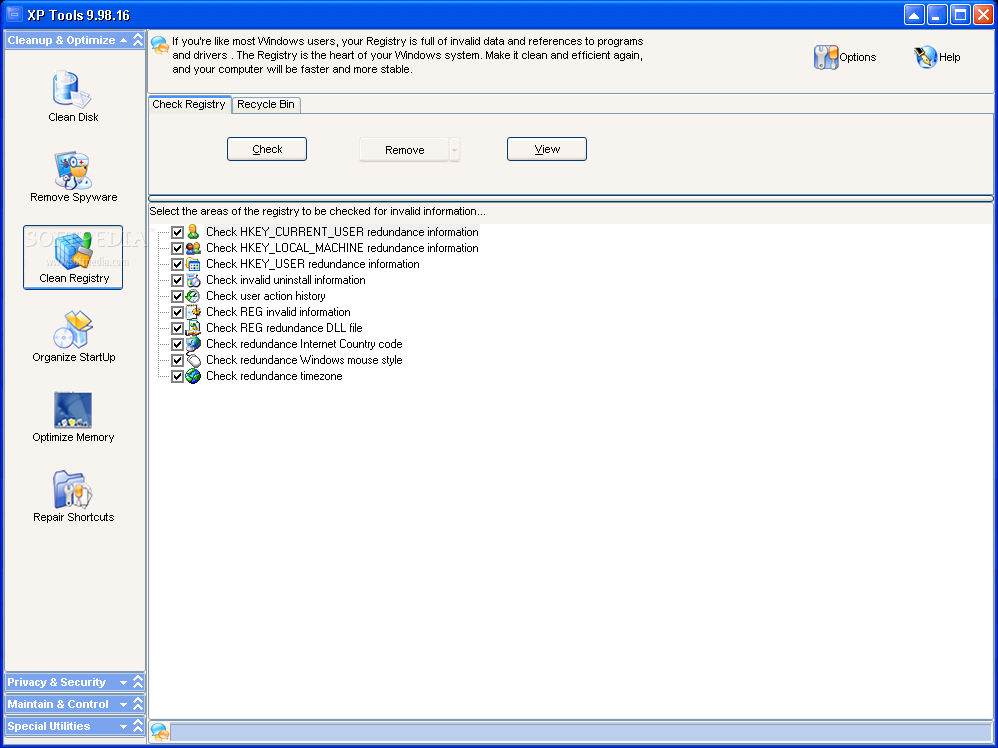Toggle the redundance Windows mouse style checkbox
The image size is (998, 748).
coord(178,360)
